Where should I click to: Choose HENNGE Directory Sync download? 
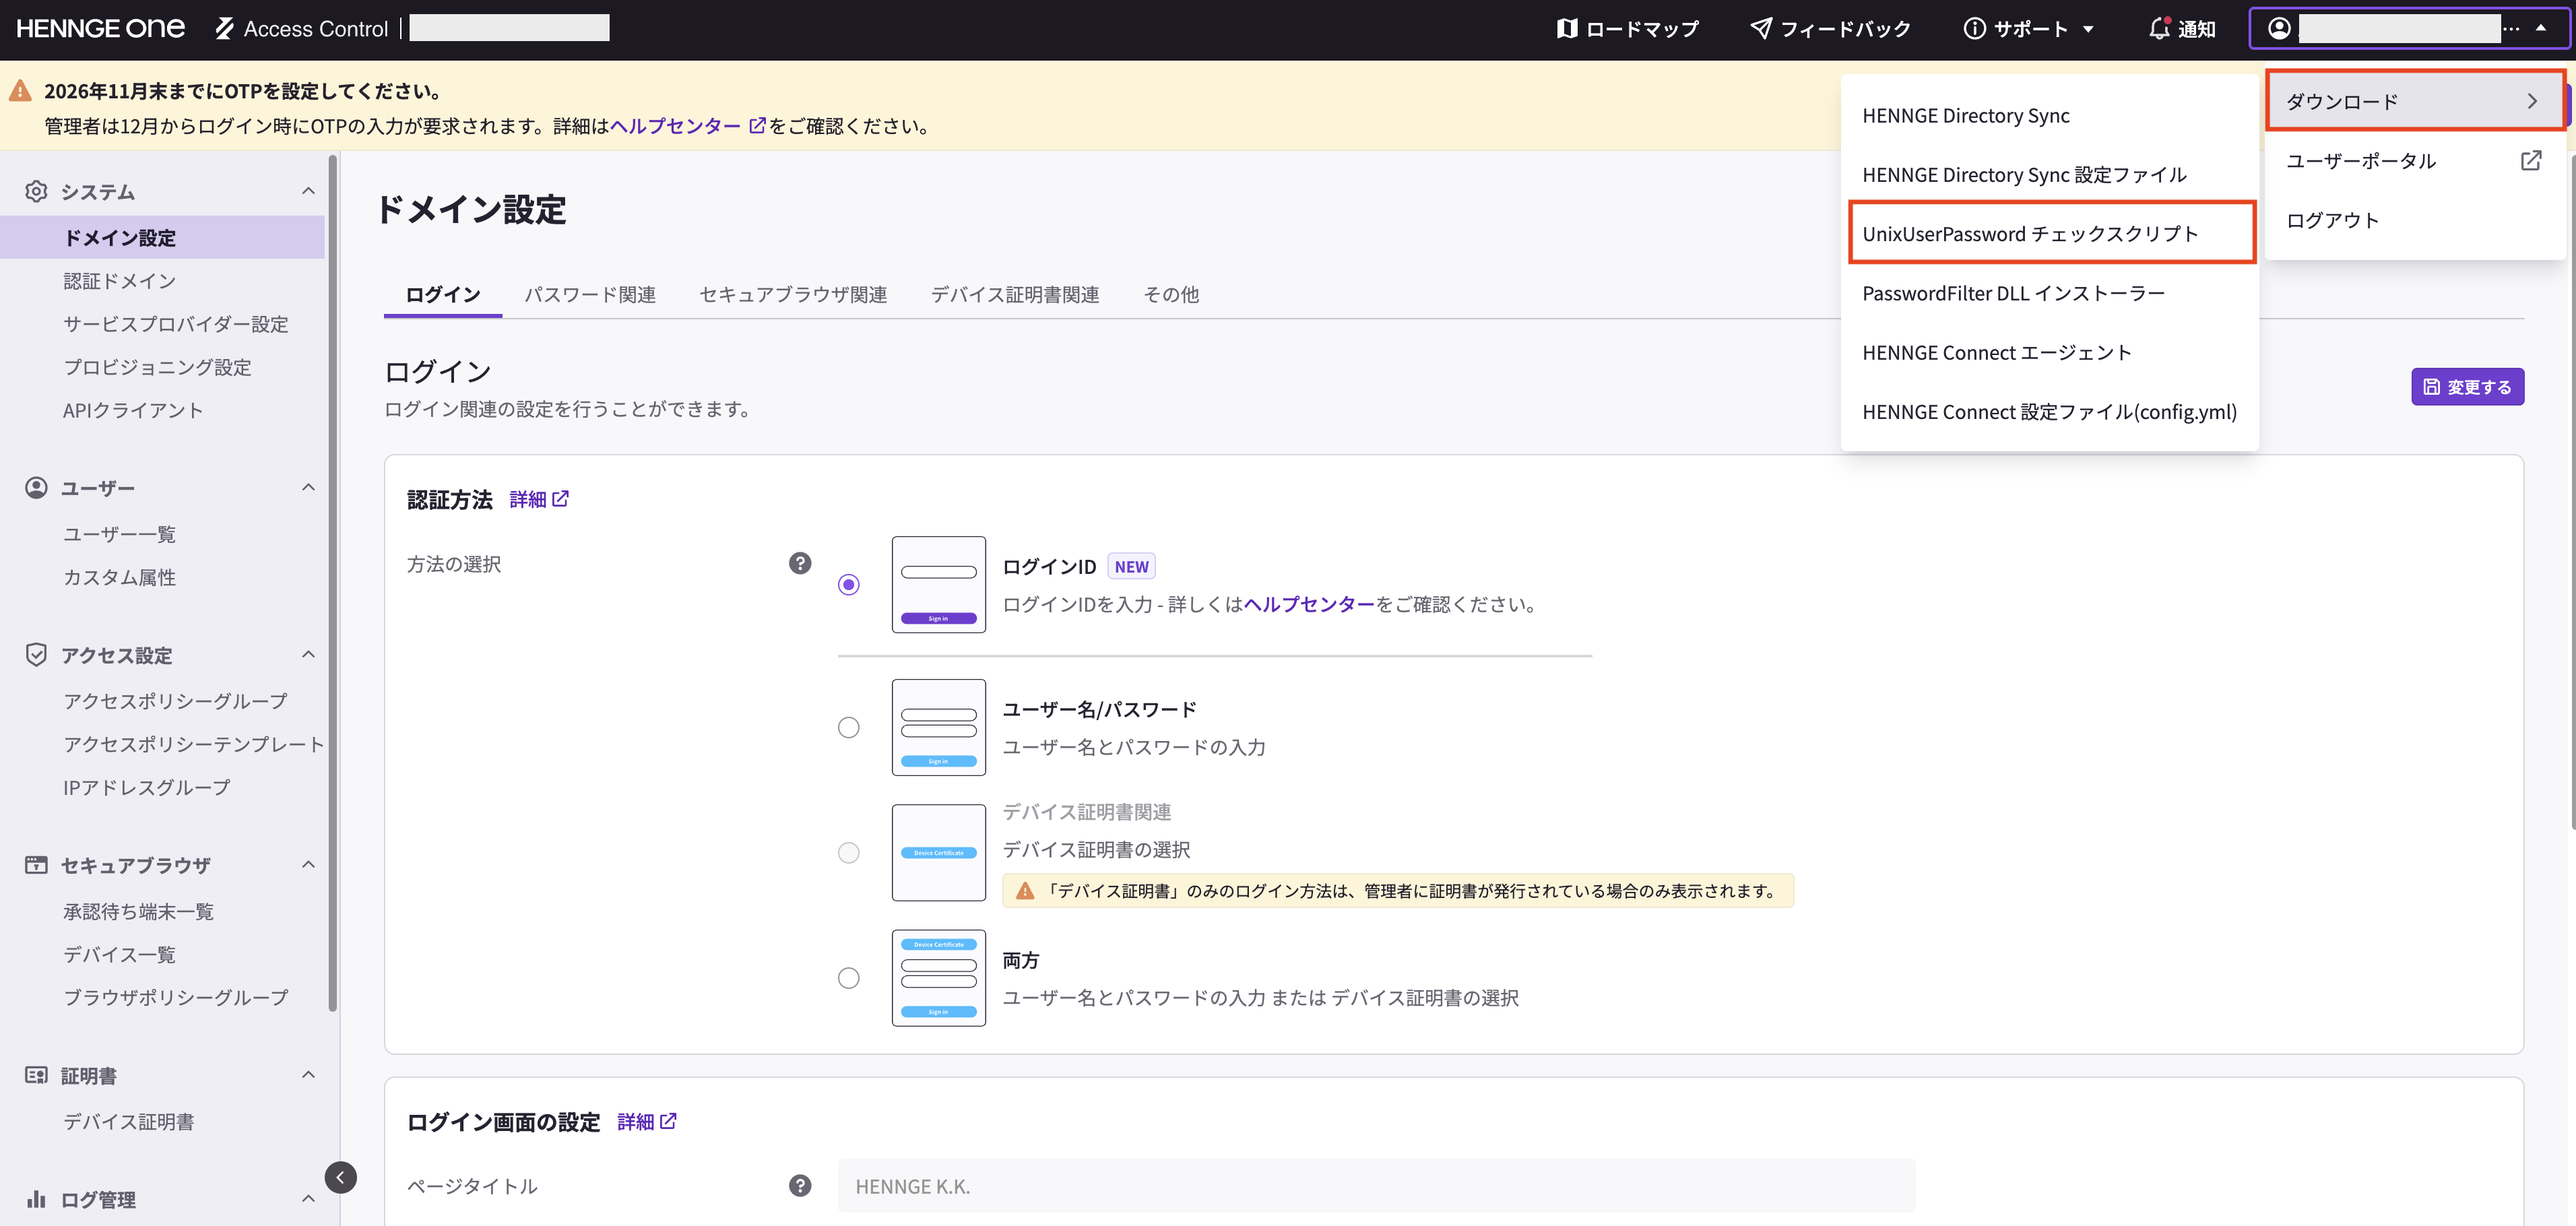2049,115
